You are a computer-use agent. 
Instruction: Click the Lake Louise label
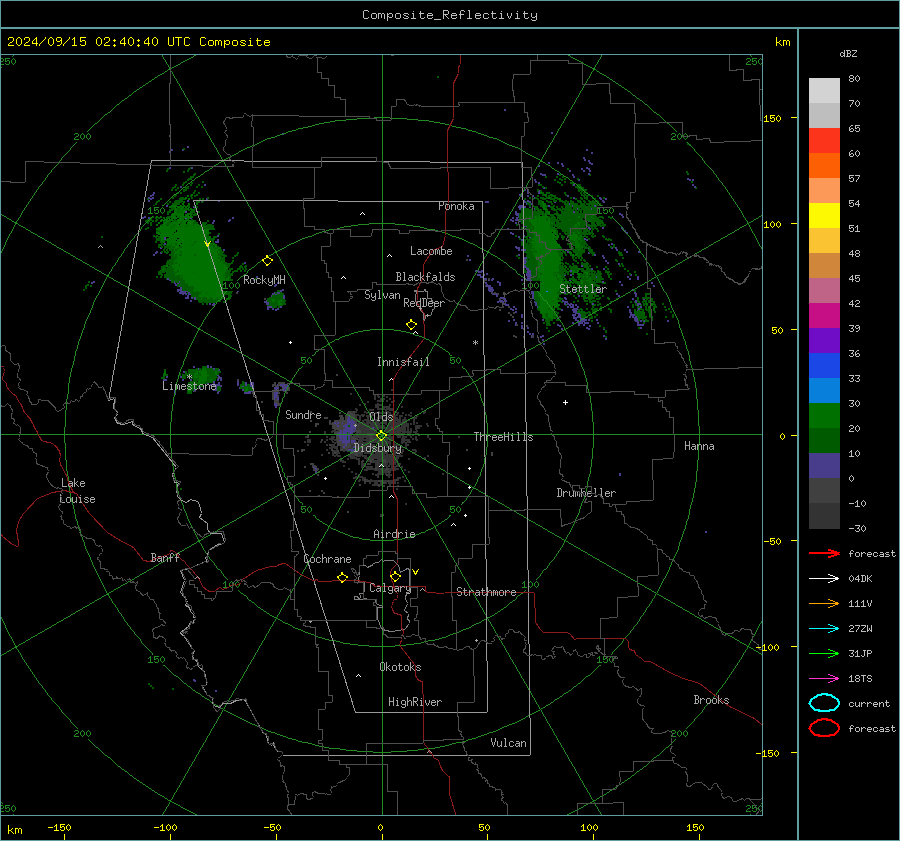[x=77, y=491]
